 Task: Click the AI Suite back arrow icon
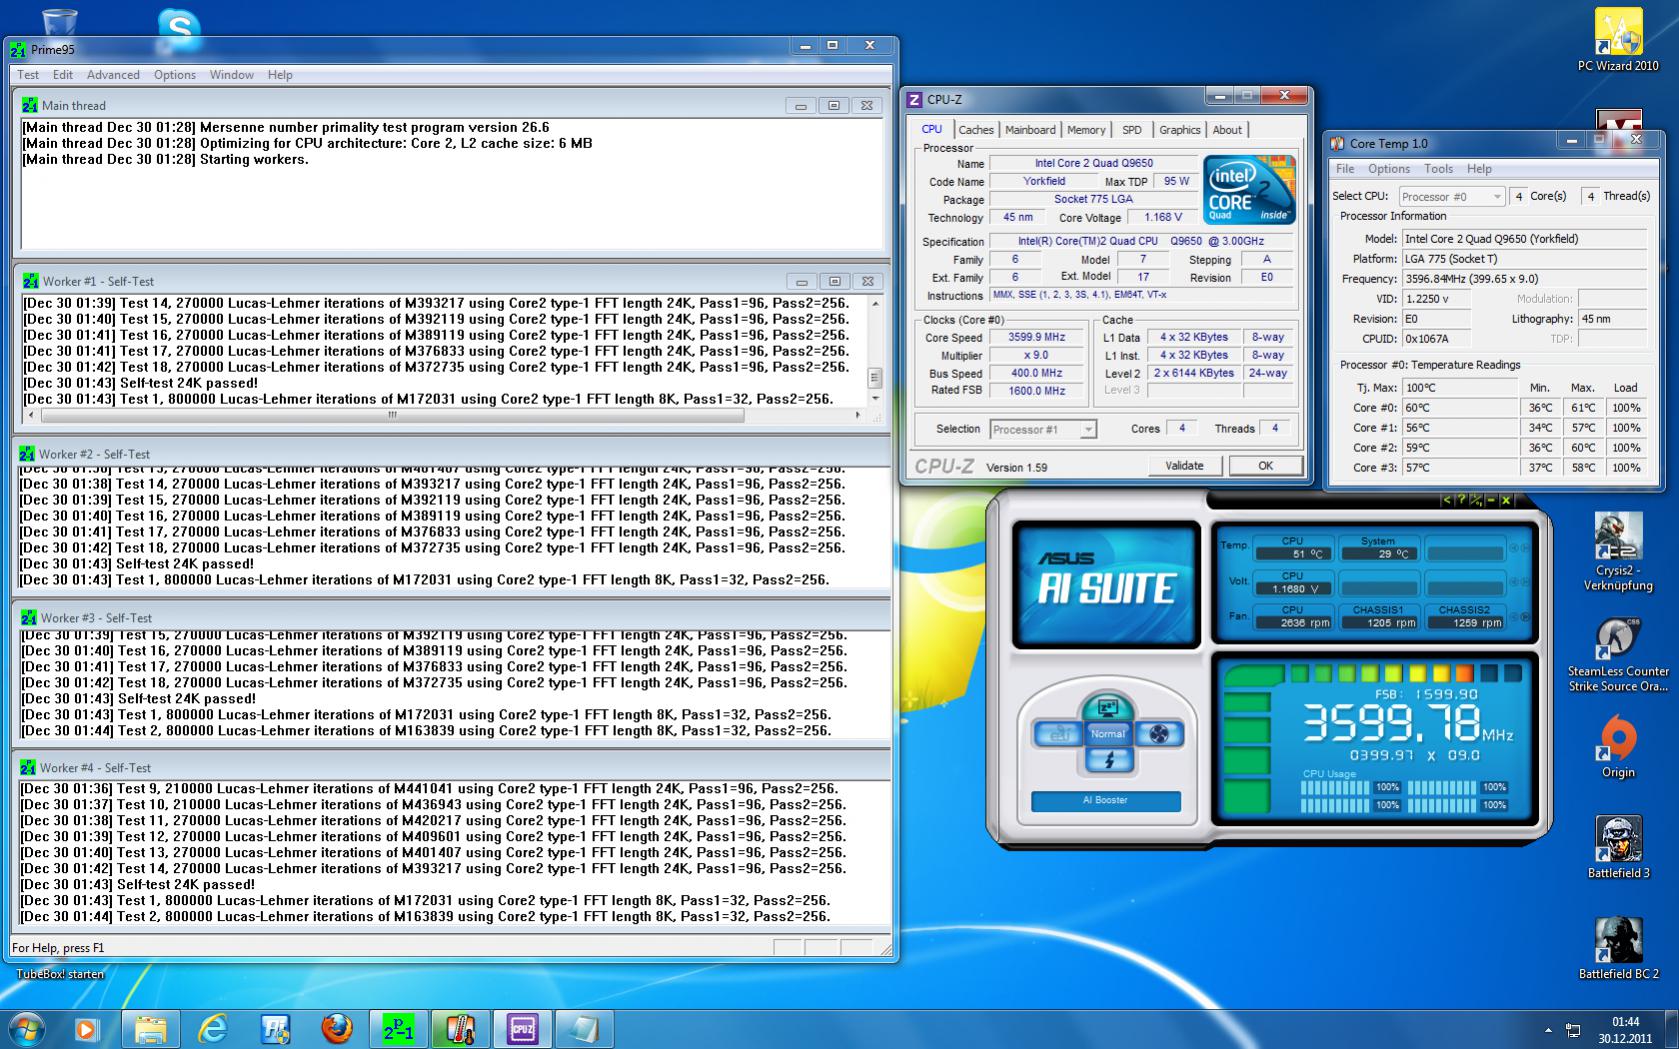click(1446, 500)
